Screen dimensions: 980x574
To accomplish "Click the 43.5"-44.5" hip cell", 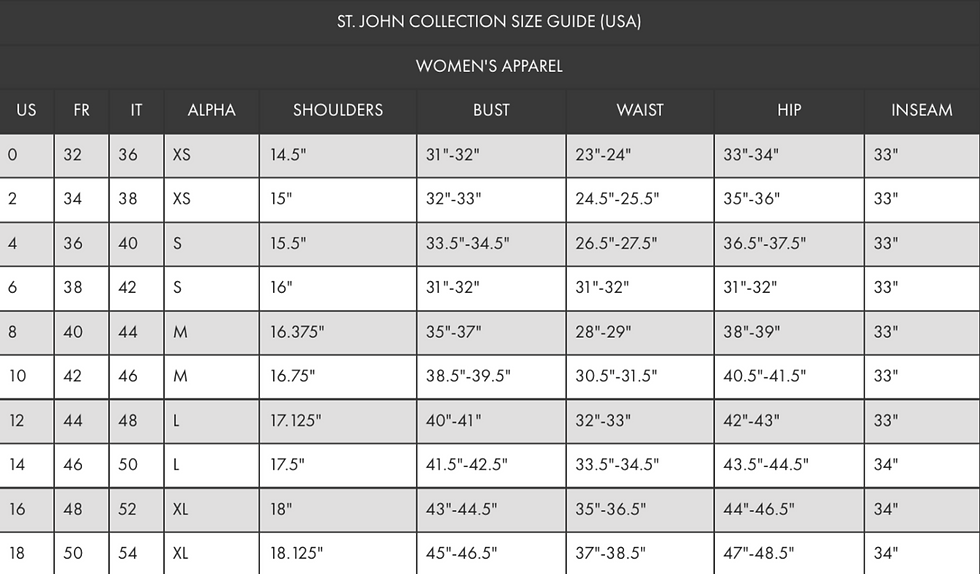I will (x=789, y=465).
